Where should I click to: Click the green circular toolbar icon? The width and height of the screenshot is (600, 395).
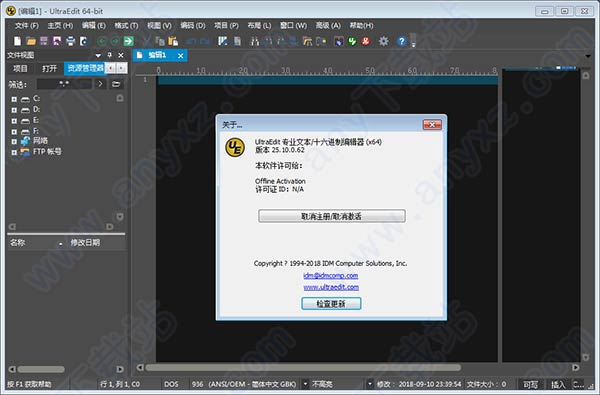tap(352, 41)
